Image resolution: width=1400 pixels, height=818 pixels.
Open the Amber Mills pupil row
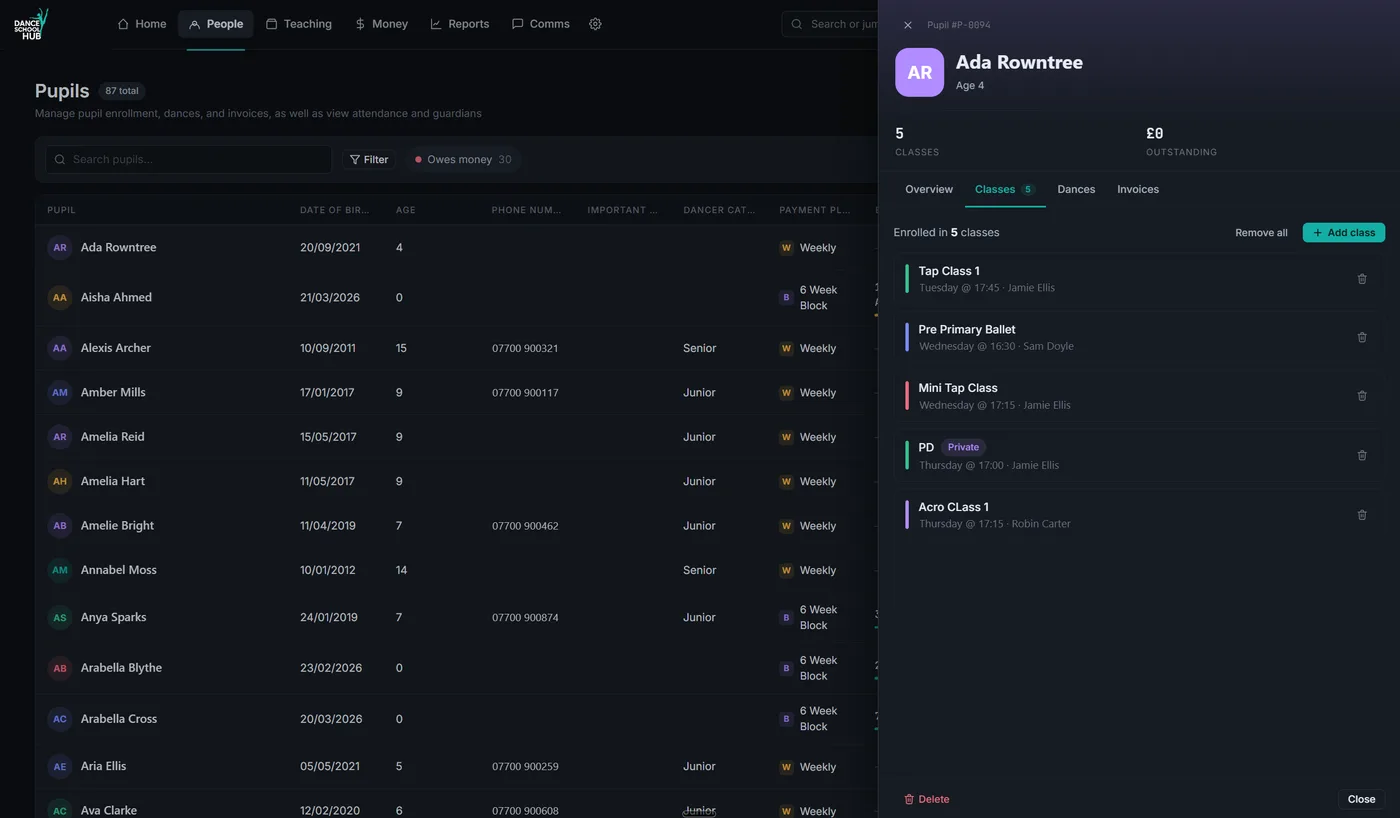point(456,392)
